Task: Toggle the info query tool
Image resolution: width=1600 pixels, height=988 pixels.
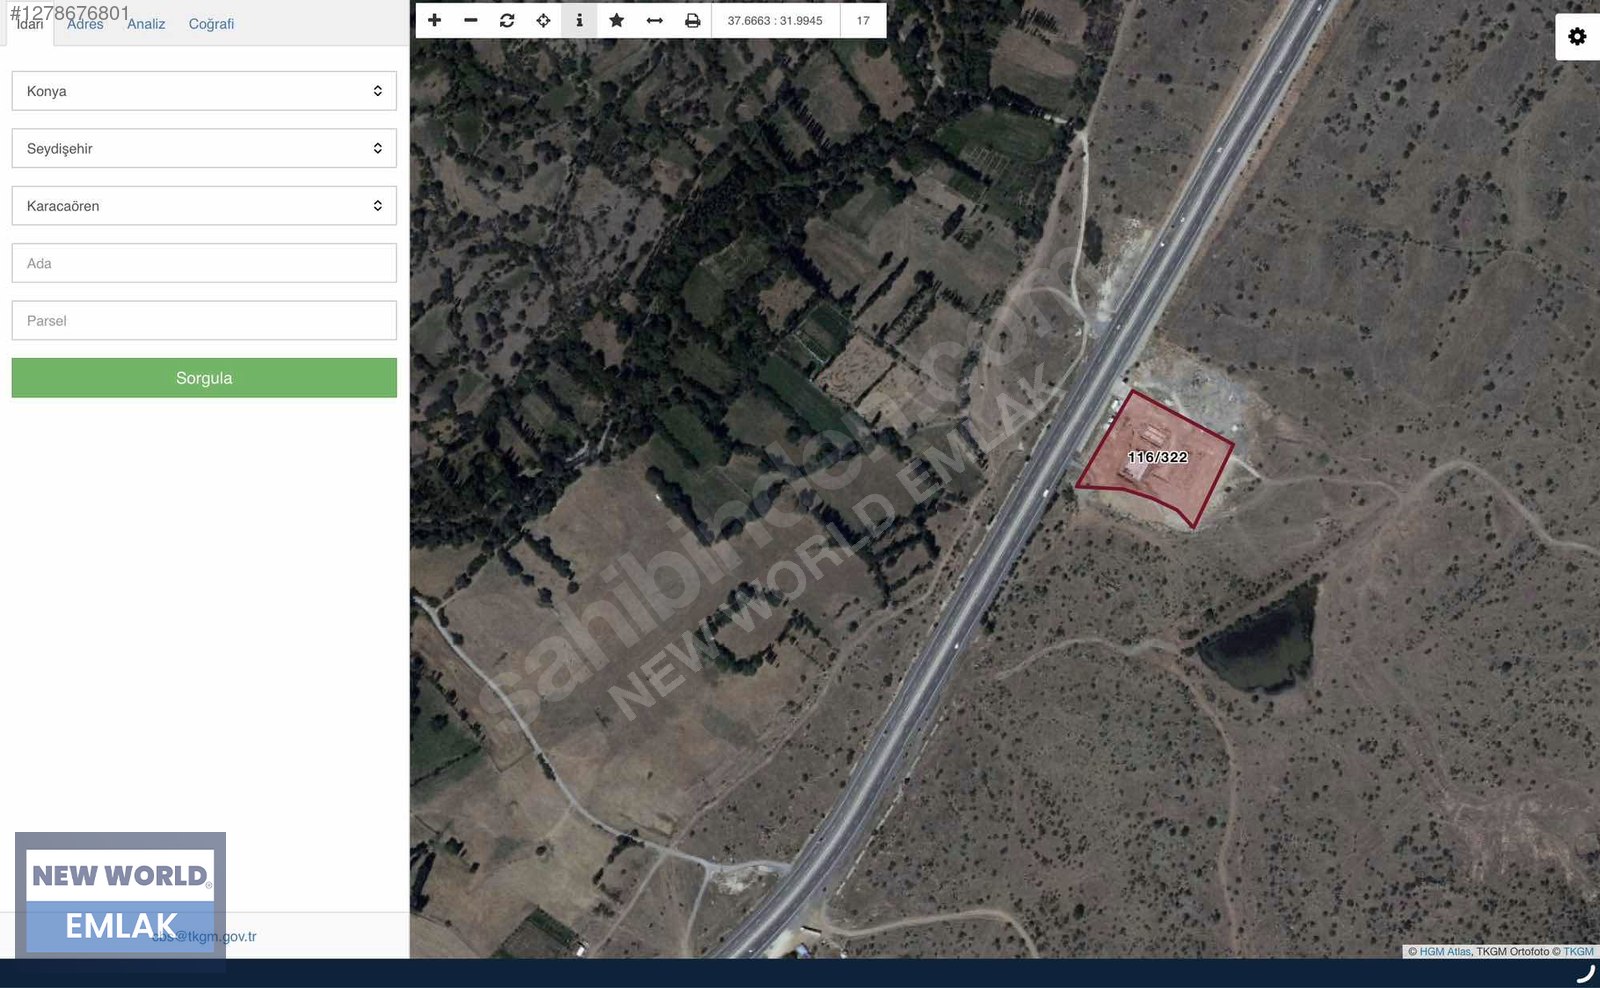Action: (x=579, y=20)
